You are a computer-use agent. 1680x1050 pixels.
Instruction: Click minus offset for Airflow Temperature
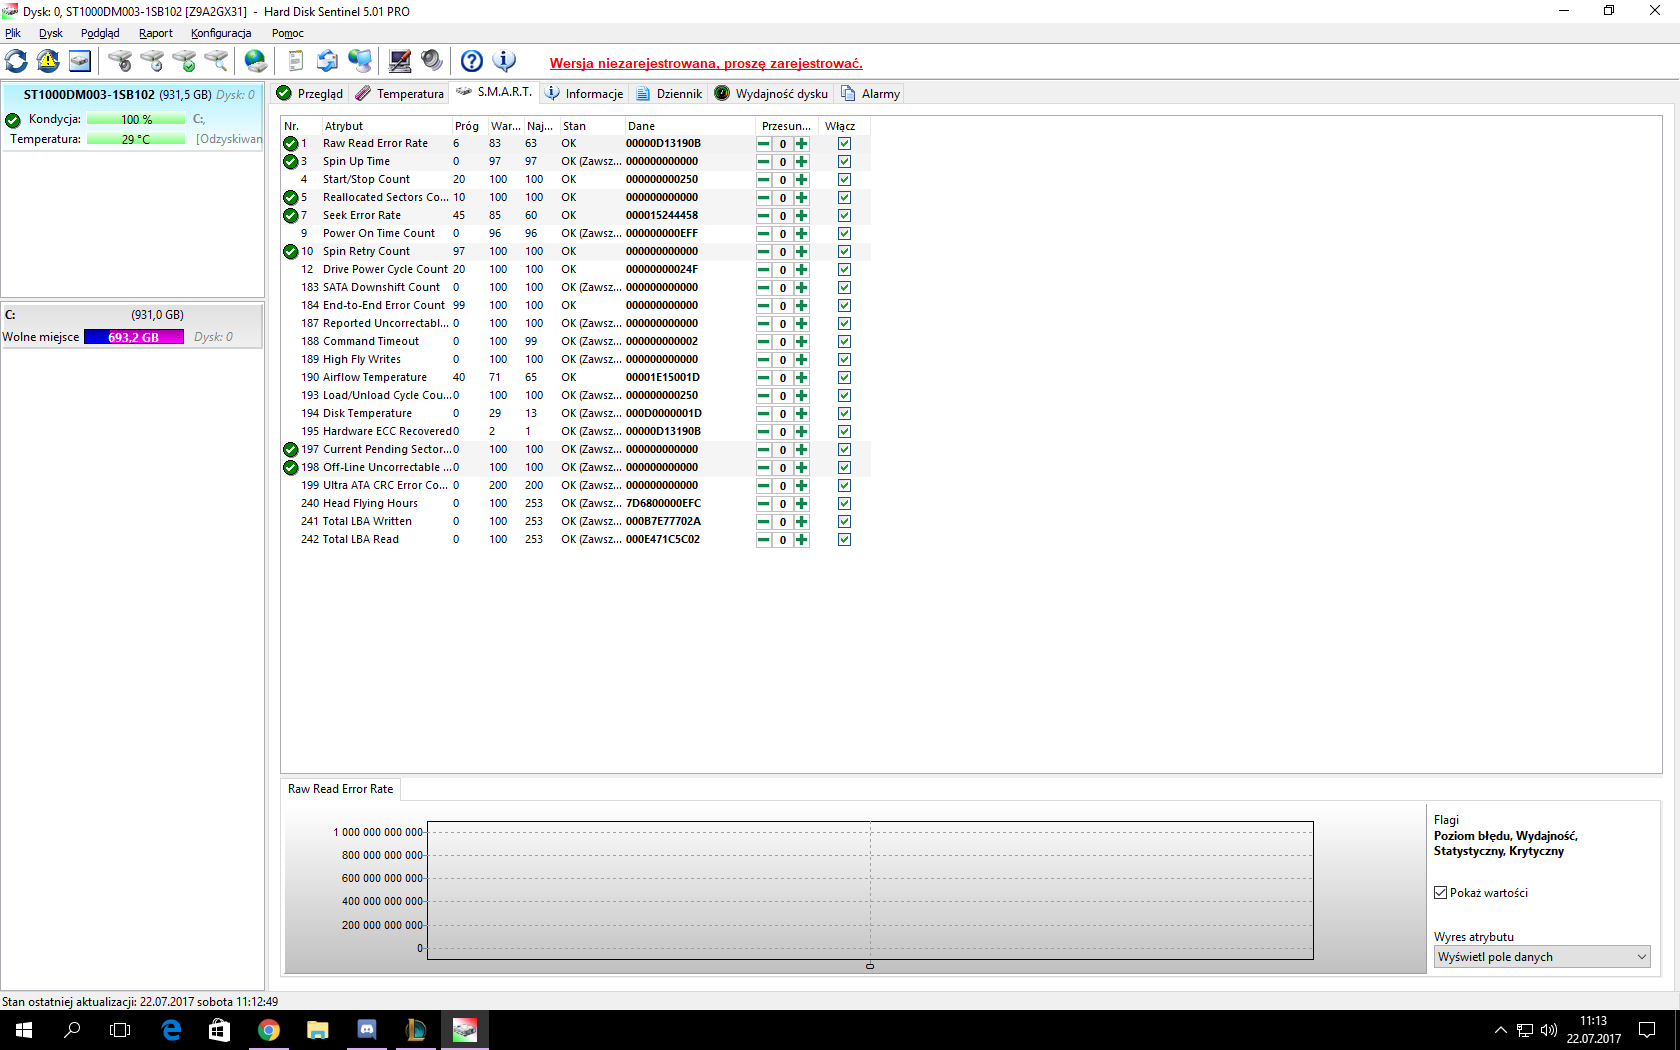click(764, 378)
